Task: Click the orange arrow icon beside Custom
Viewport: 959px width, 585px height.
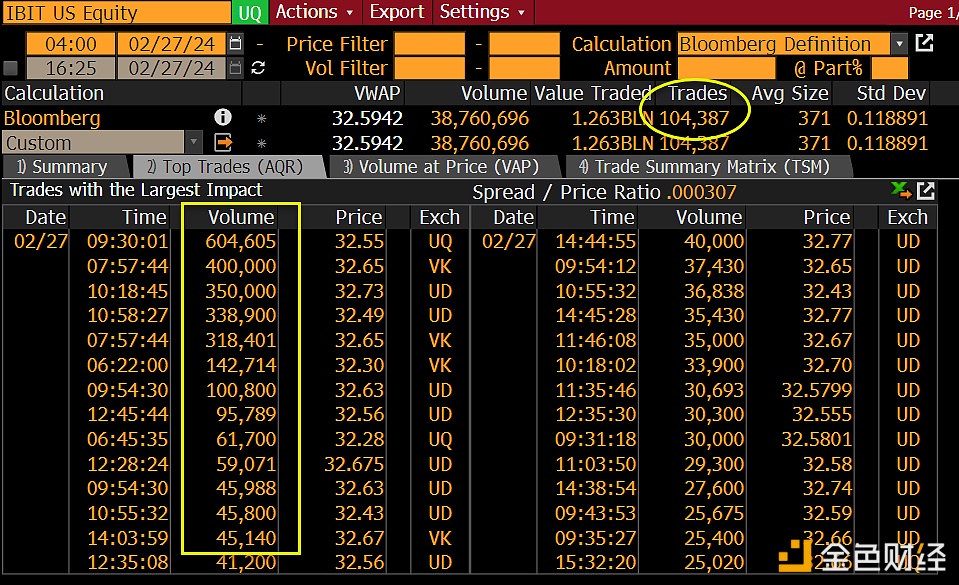Action: coord(222,143)
